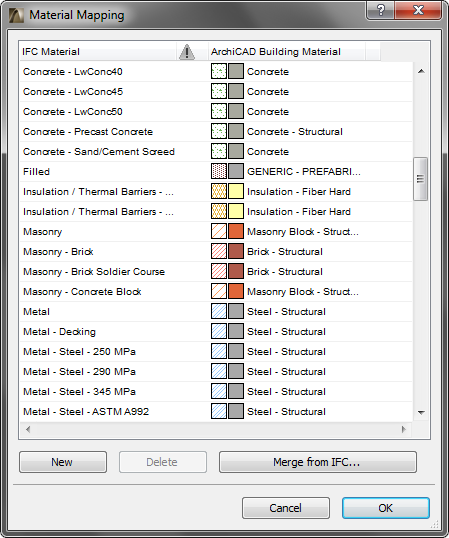The height and width of the screenshot is (538, 449).
Task: Click the vertical scrollbar up arrow
Action: pos(421,71)
